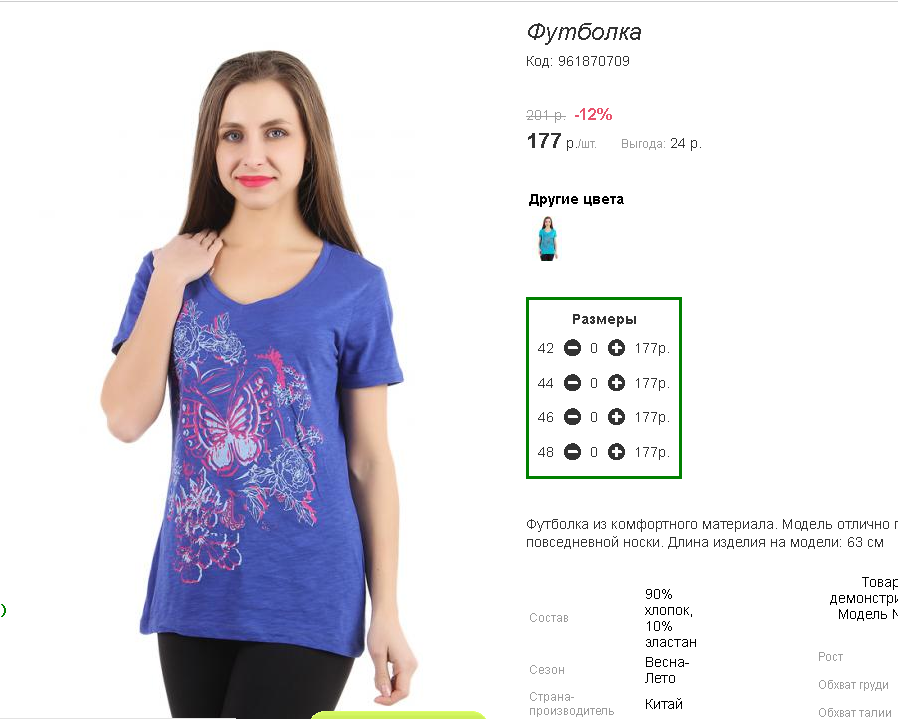Click the size 46 quantity value
The width and height of the screenshot is (898, 719).
pos(594,418)
